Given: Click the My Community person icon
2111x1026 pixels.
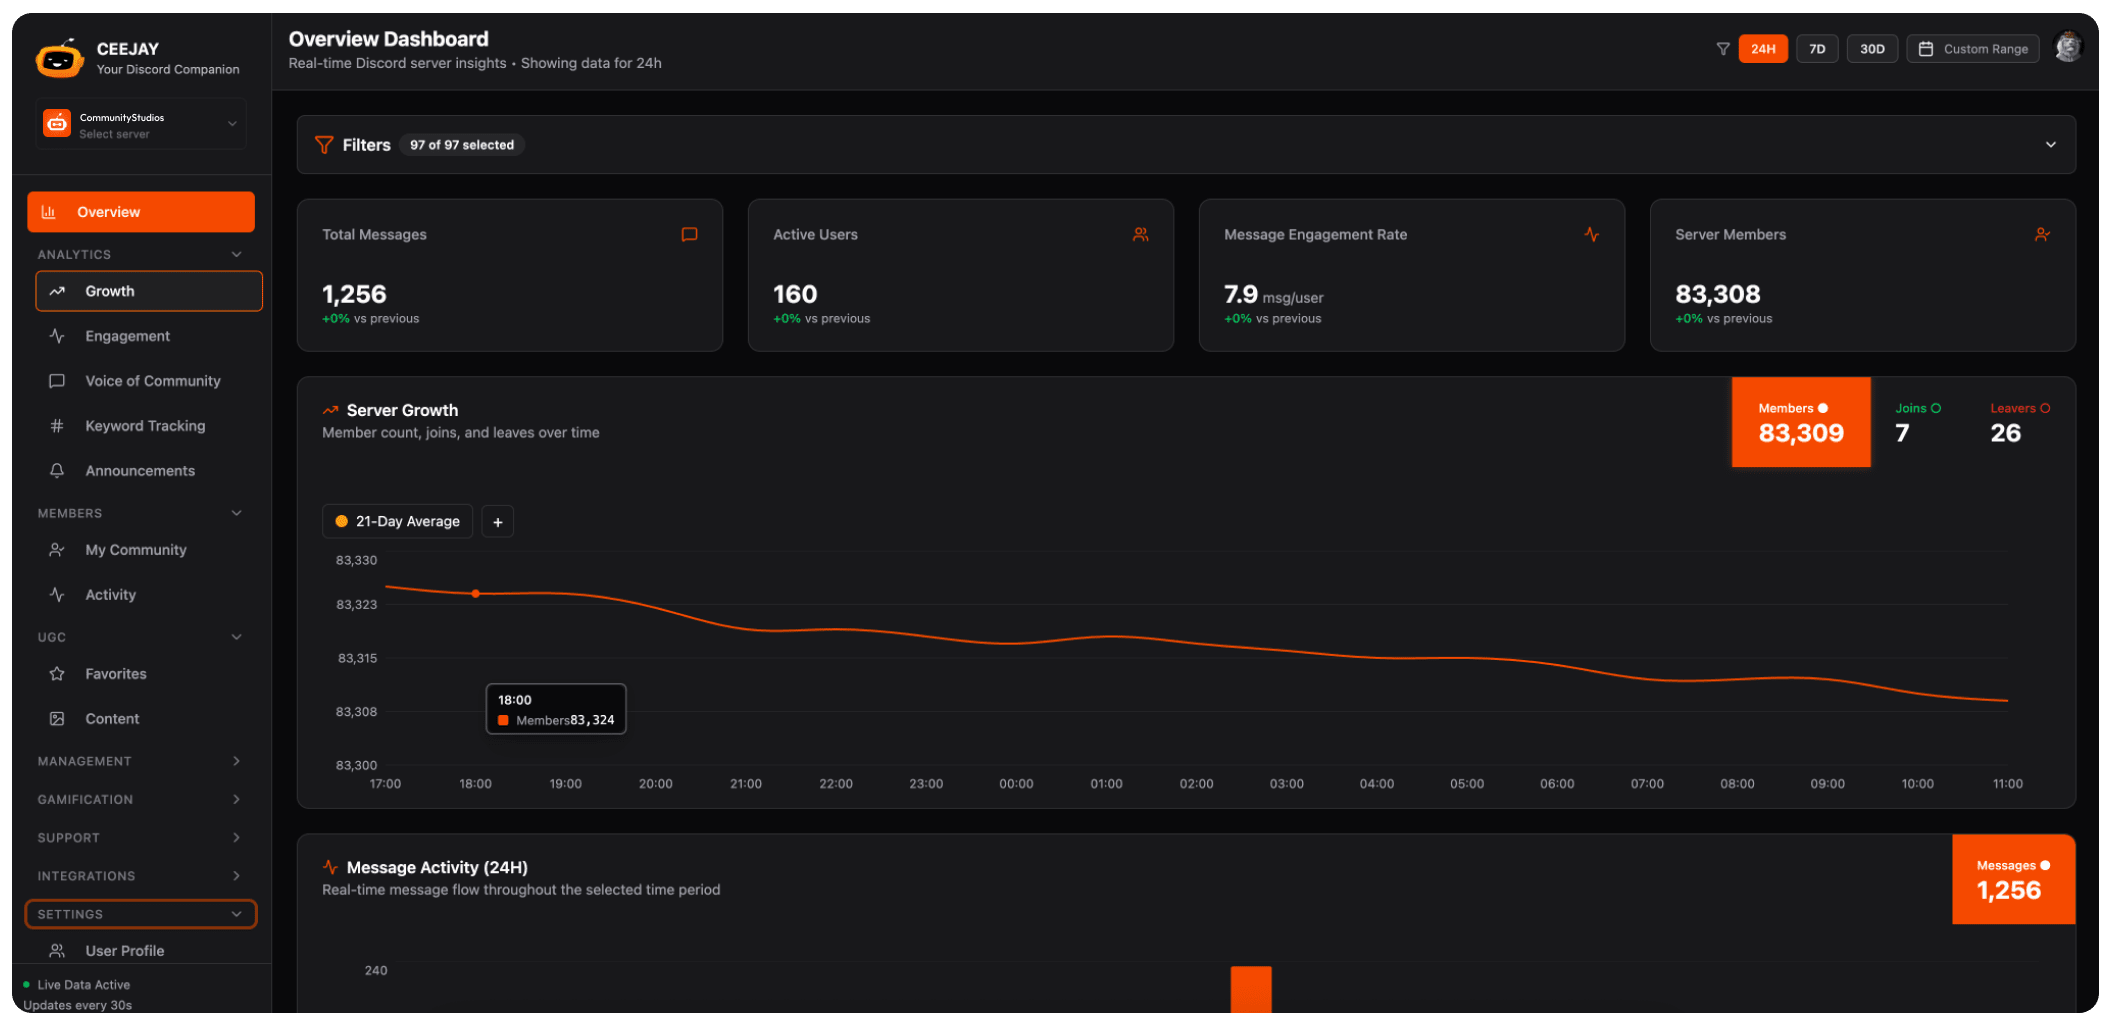Looking at the screenshot, I should [x=57, y=550].
